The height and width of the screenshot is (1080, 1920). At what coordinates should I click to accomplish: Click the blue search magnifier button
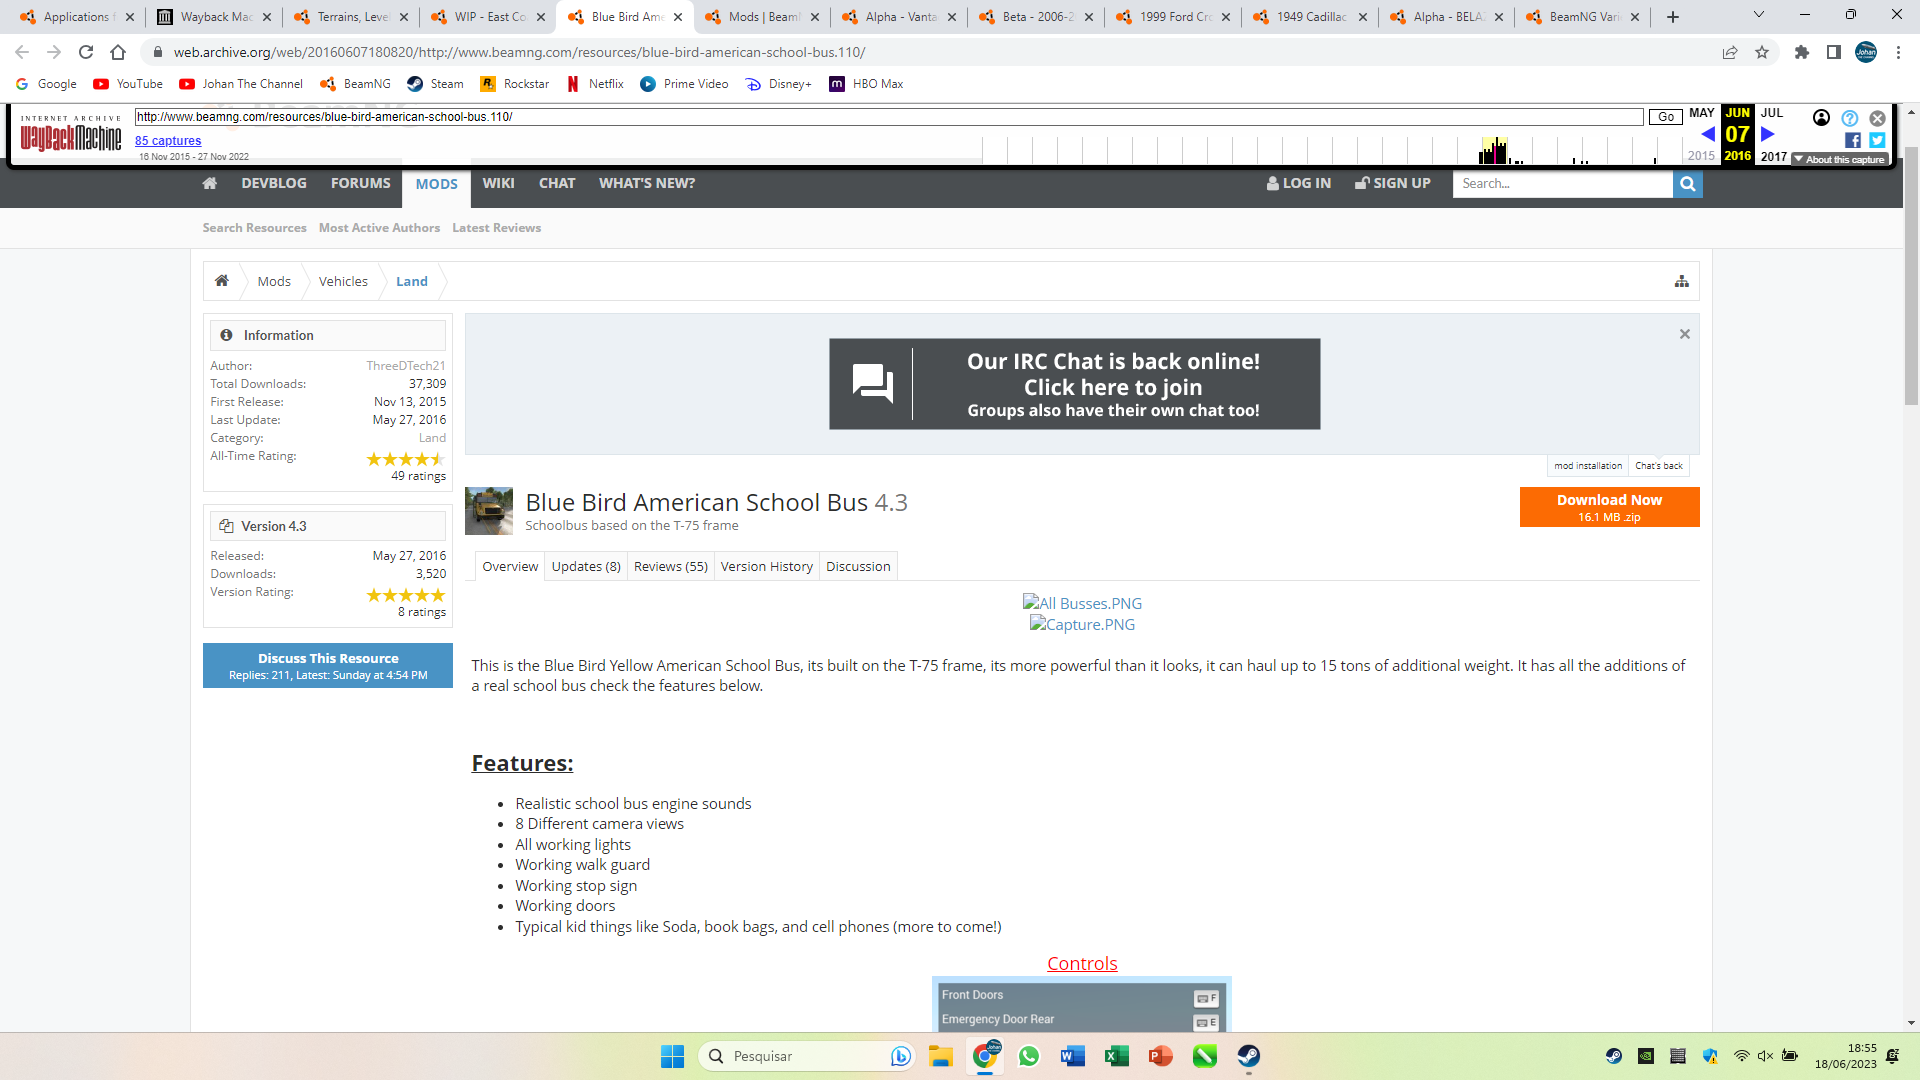coord(1687,184)
